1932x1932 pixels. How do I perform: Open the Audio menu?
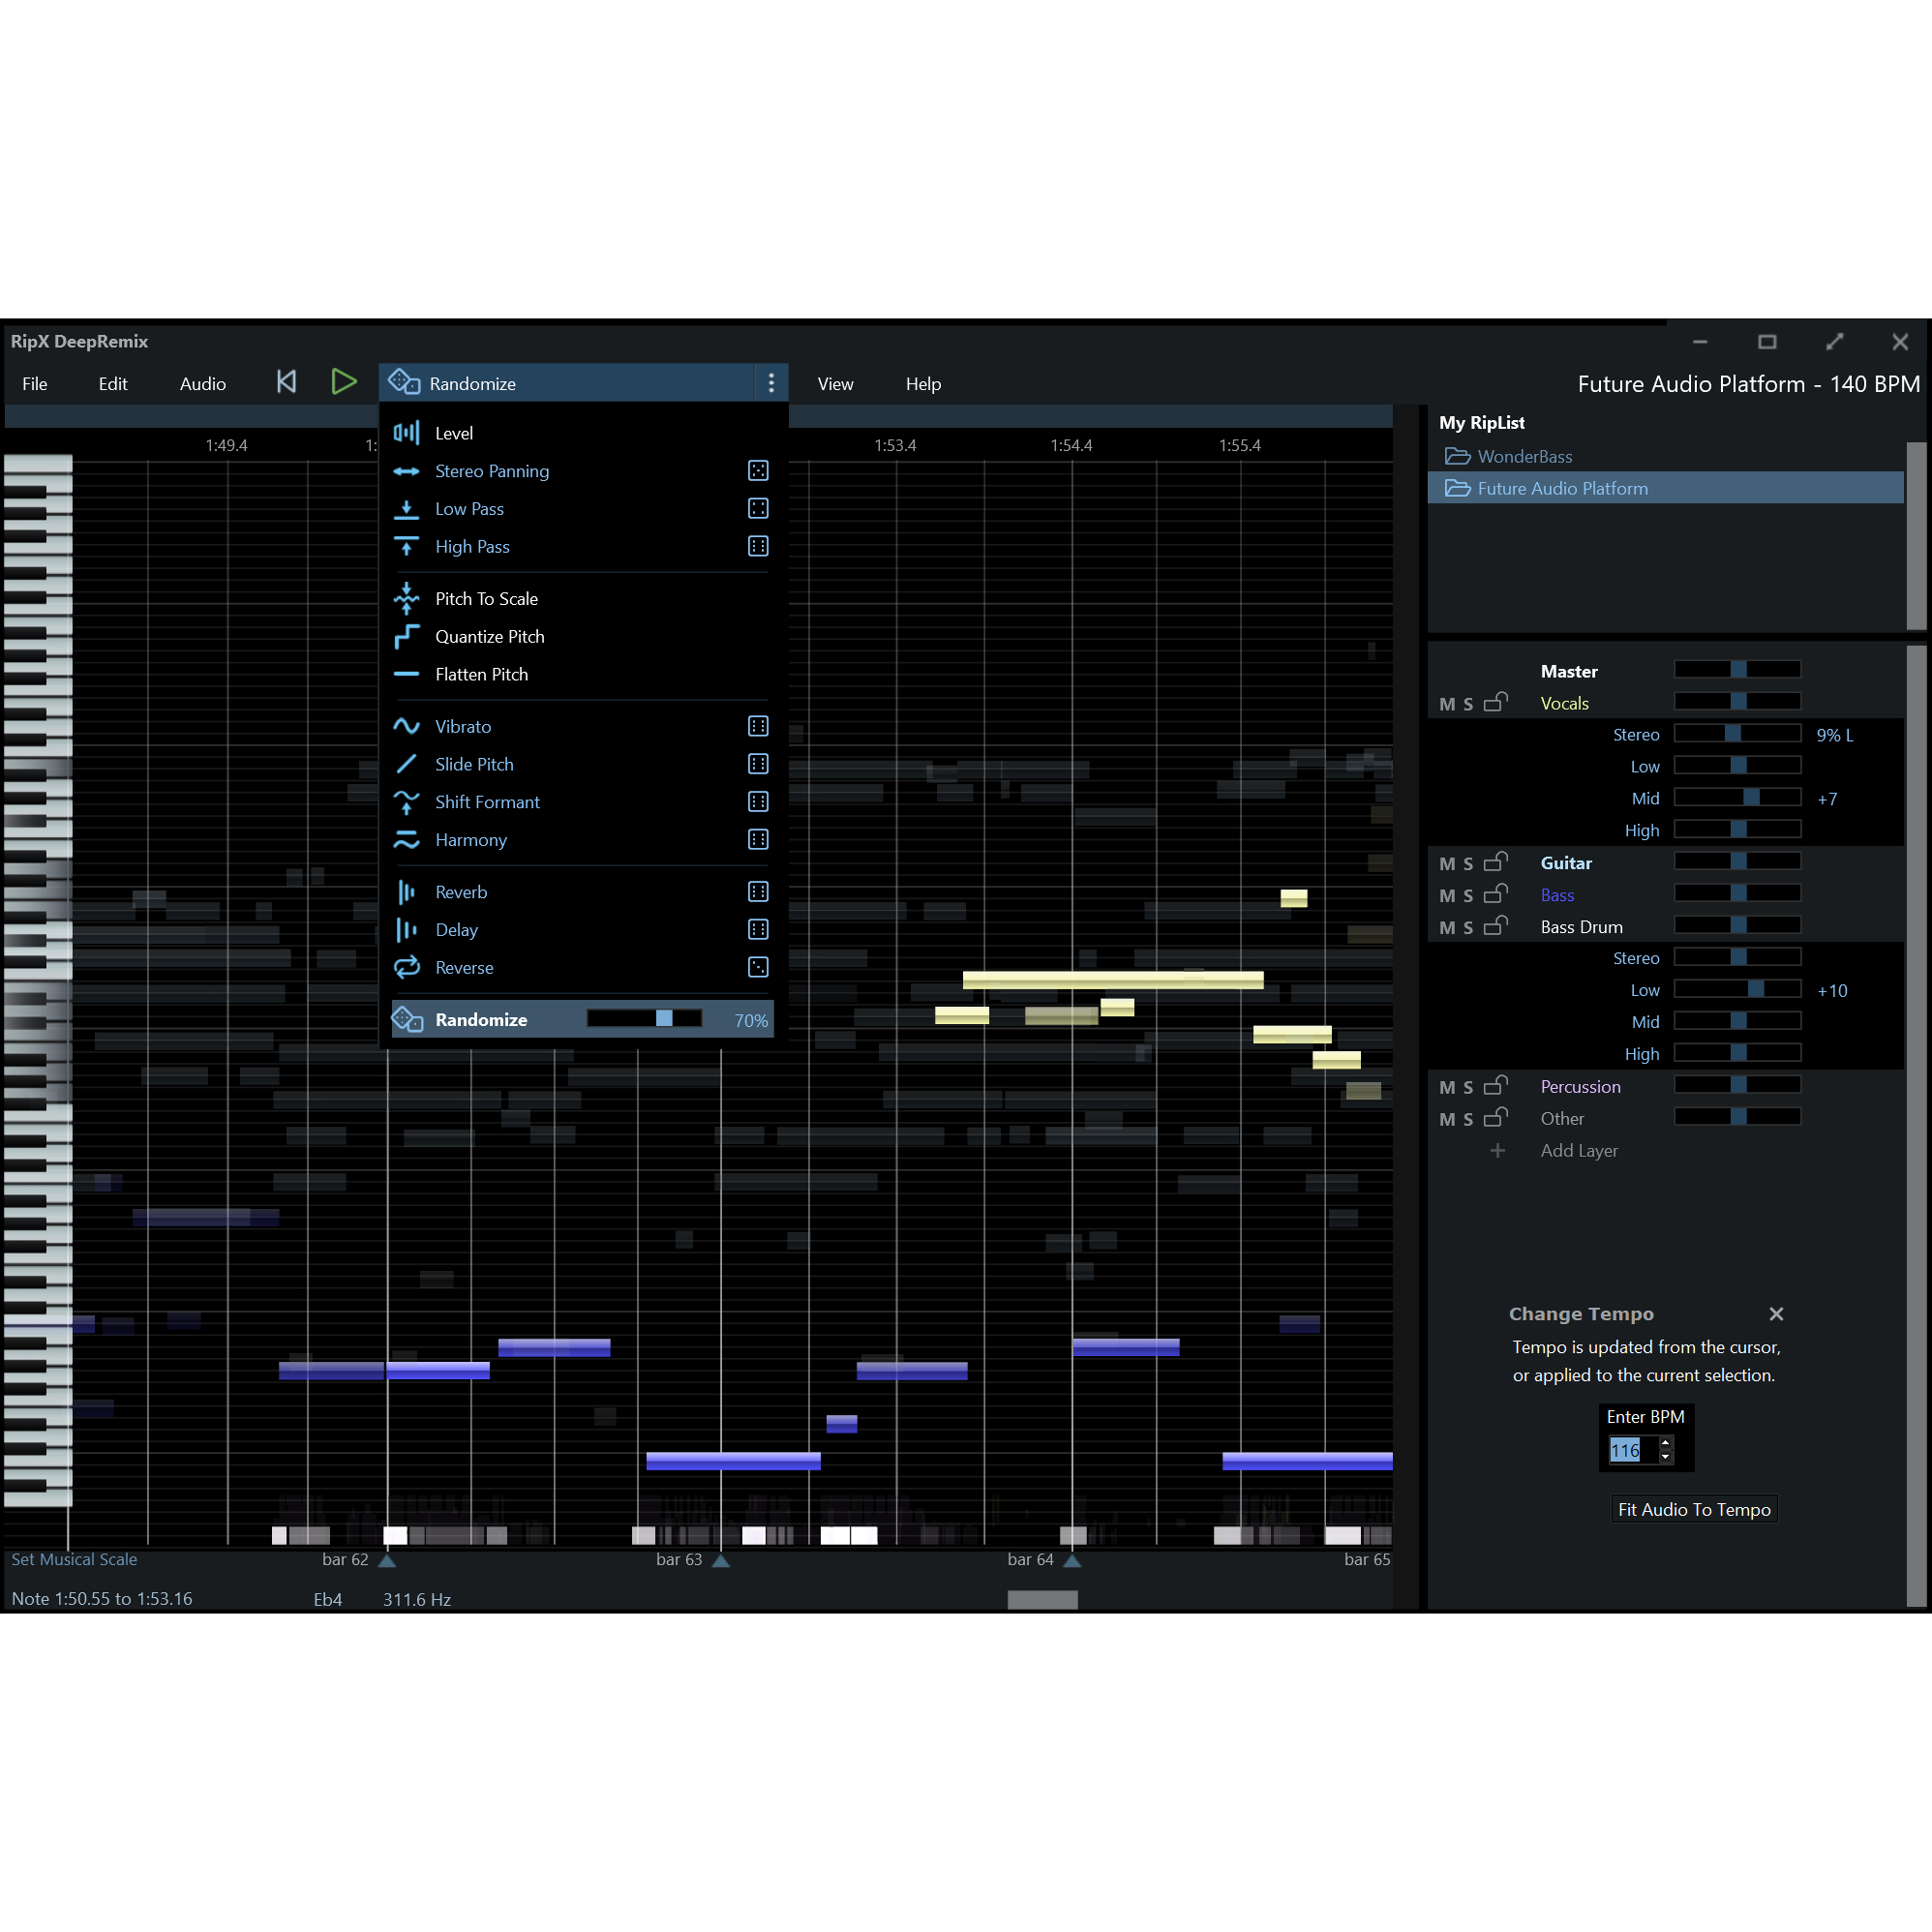202,383
